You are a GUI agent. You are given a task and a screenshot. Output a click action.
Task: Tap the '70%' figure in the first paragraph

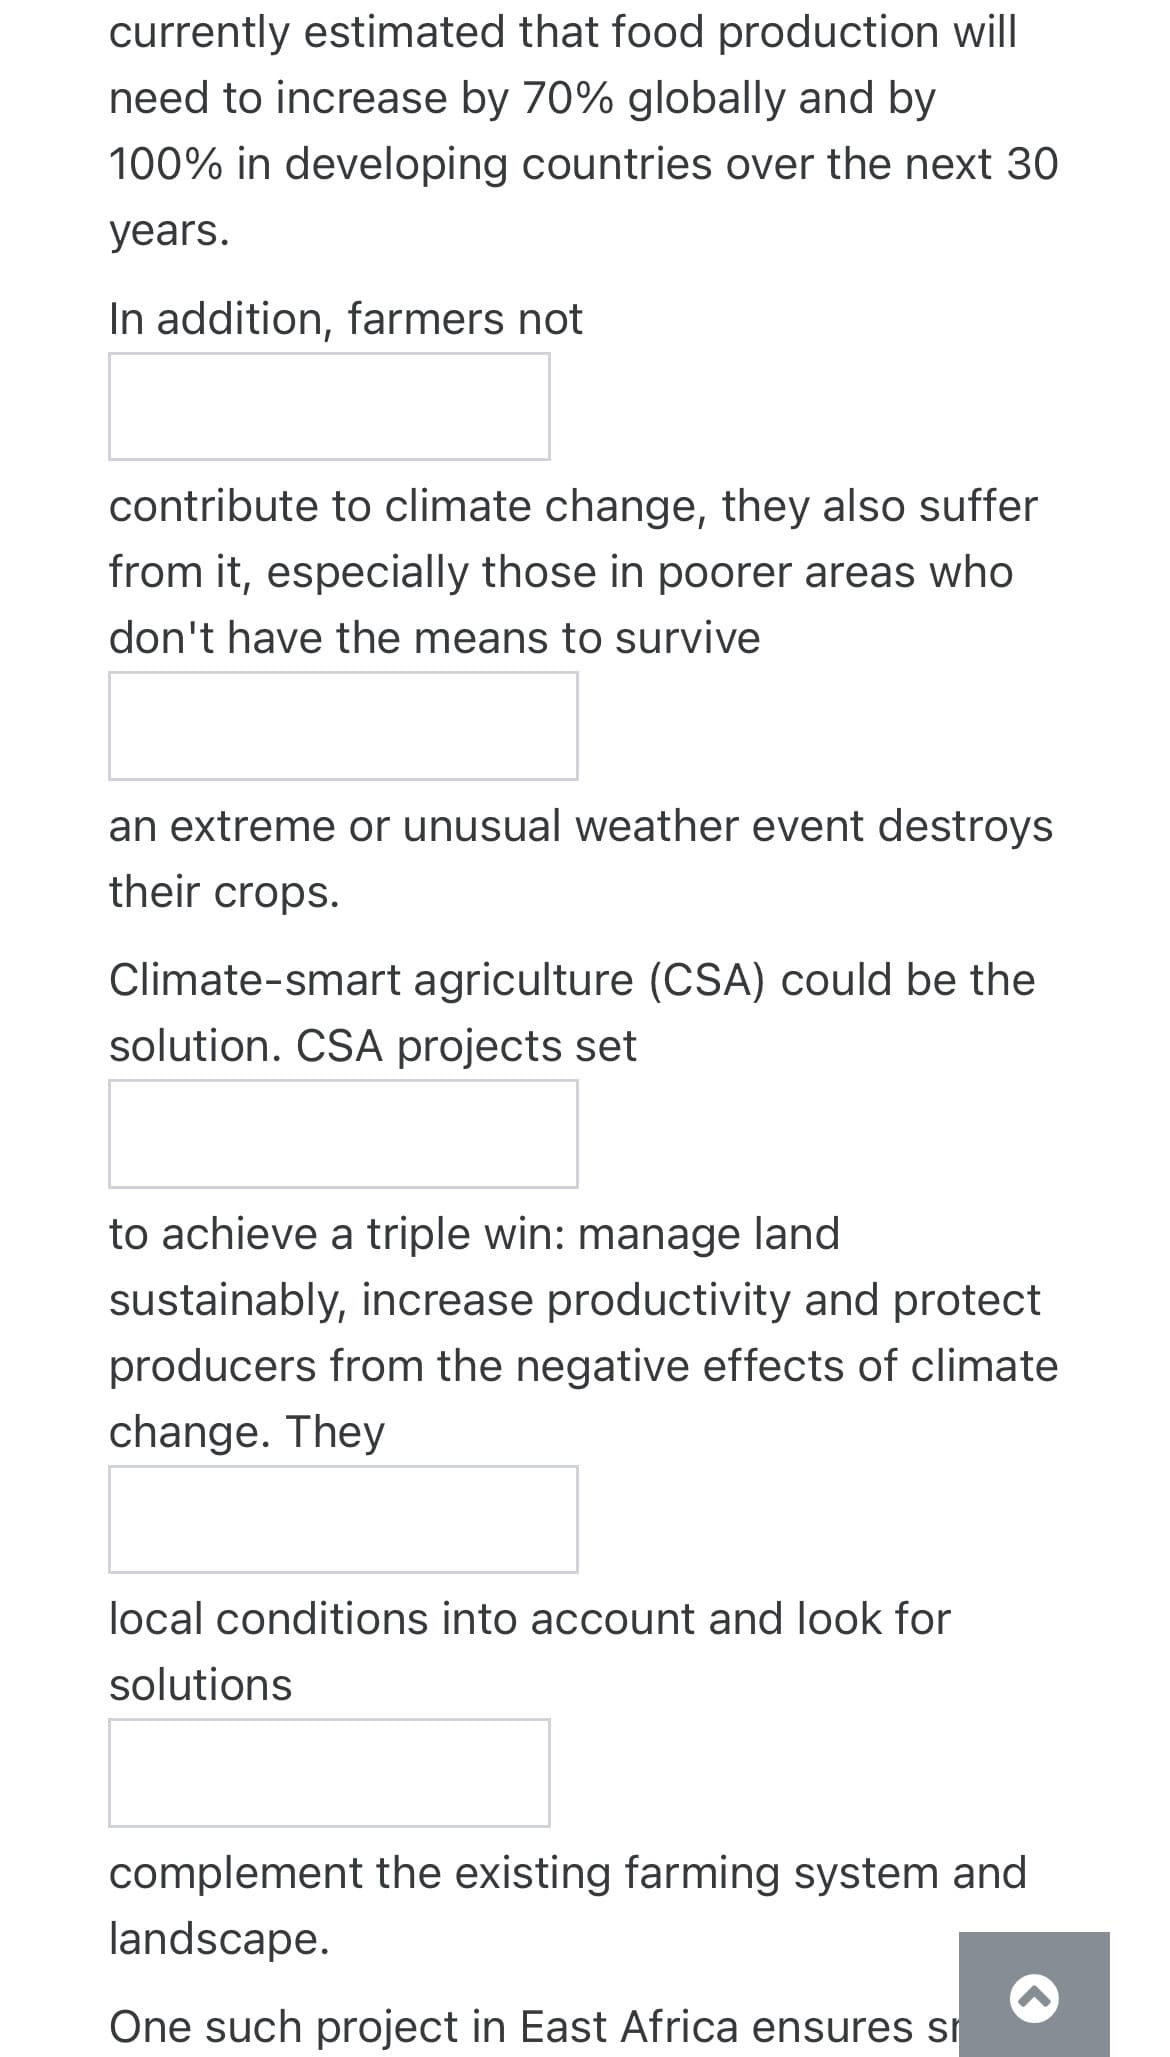[x=568, y=98]
